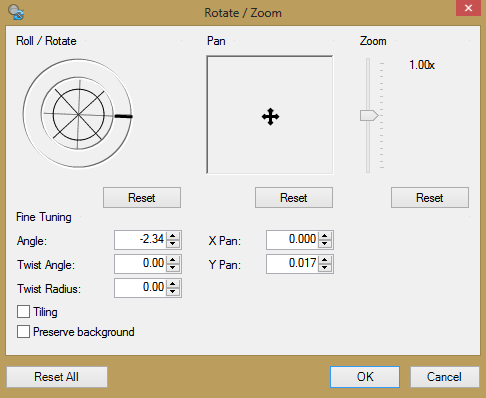Confirm with the OK button
This screenshot has width=486, height=398.
365,377
